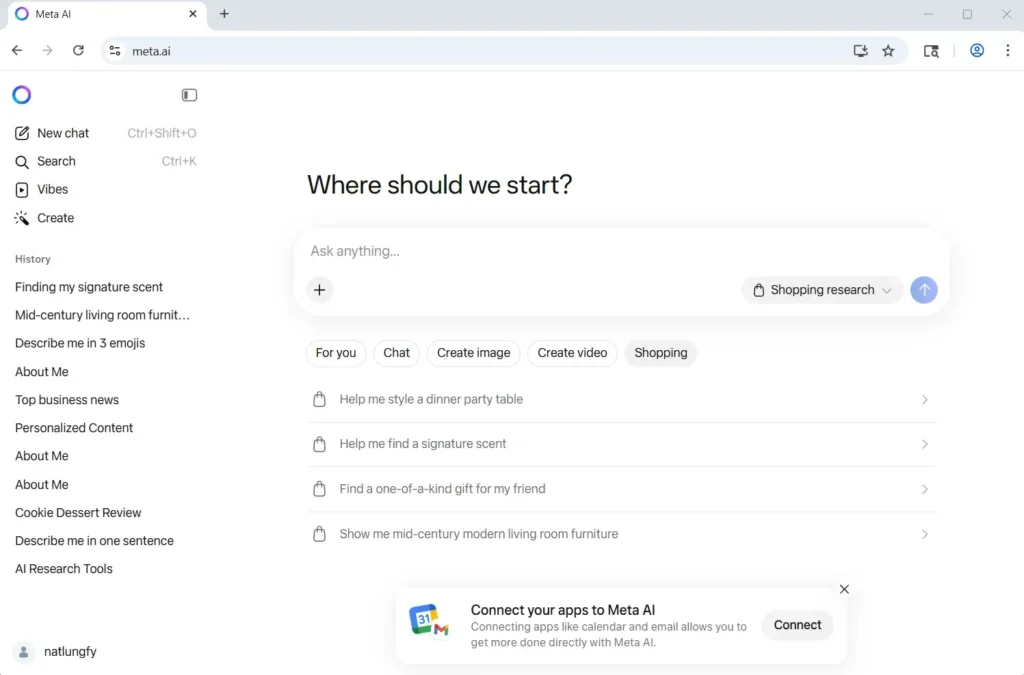The width and height of the screenshot is (1024, 675).
Task: Open the Shopping research dropdown
Action: 820,290
